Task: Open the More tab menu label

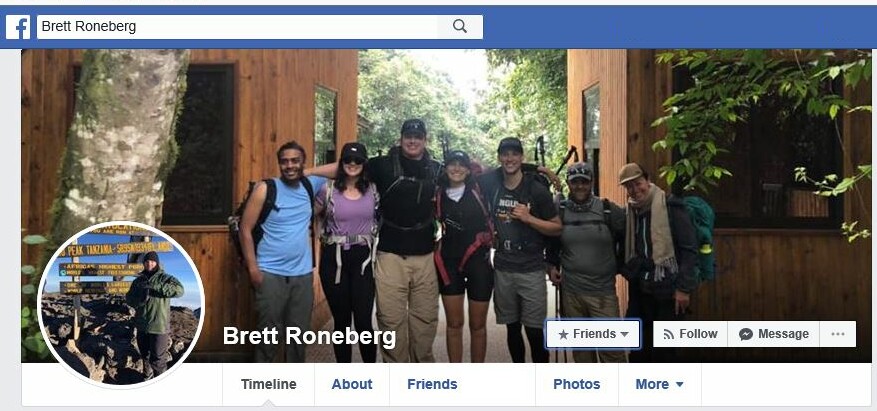Action: [652, 384]
